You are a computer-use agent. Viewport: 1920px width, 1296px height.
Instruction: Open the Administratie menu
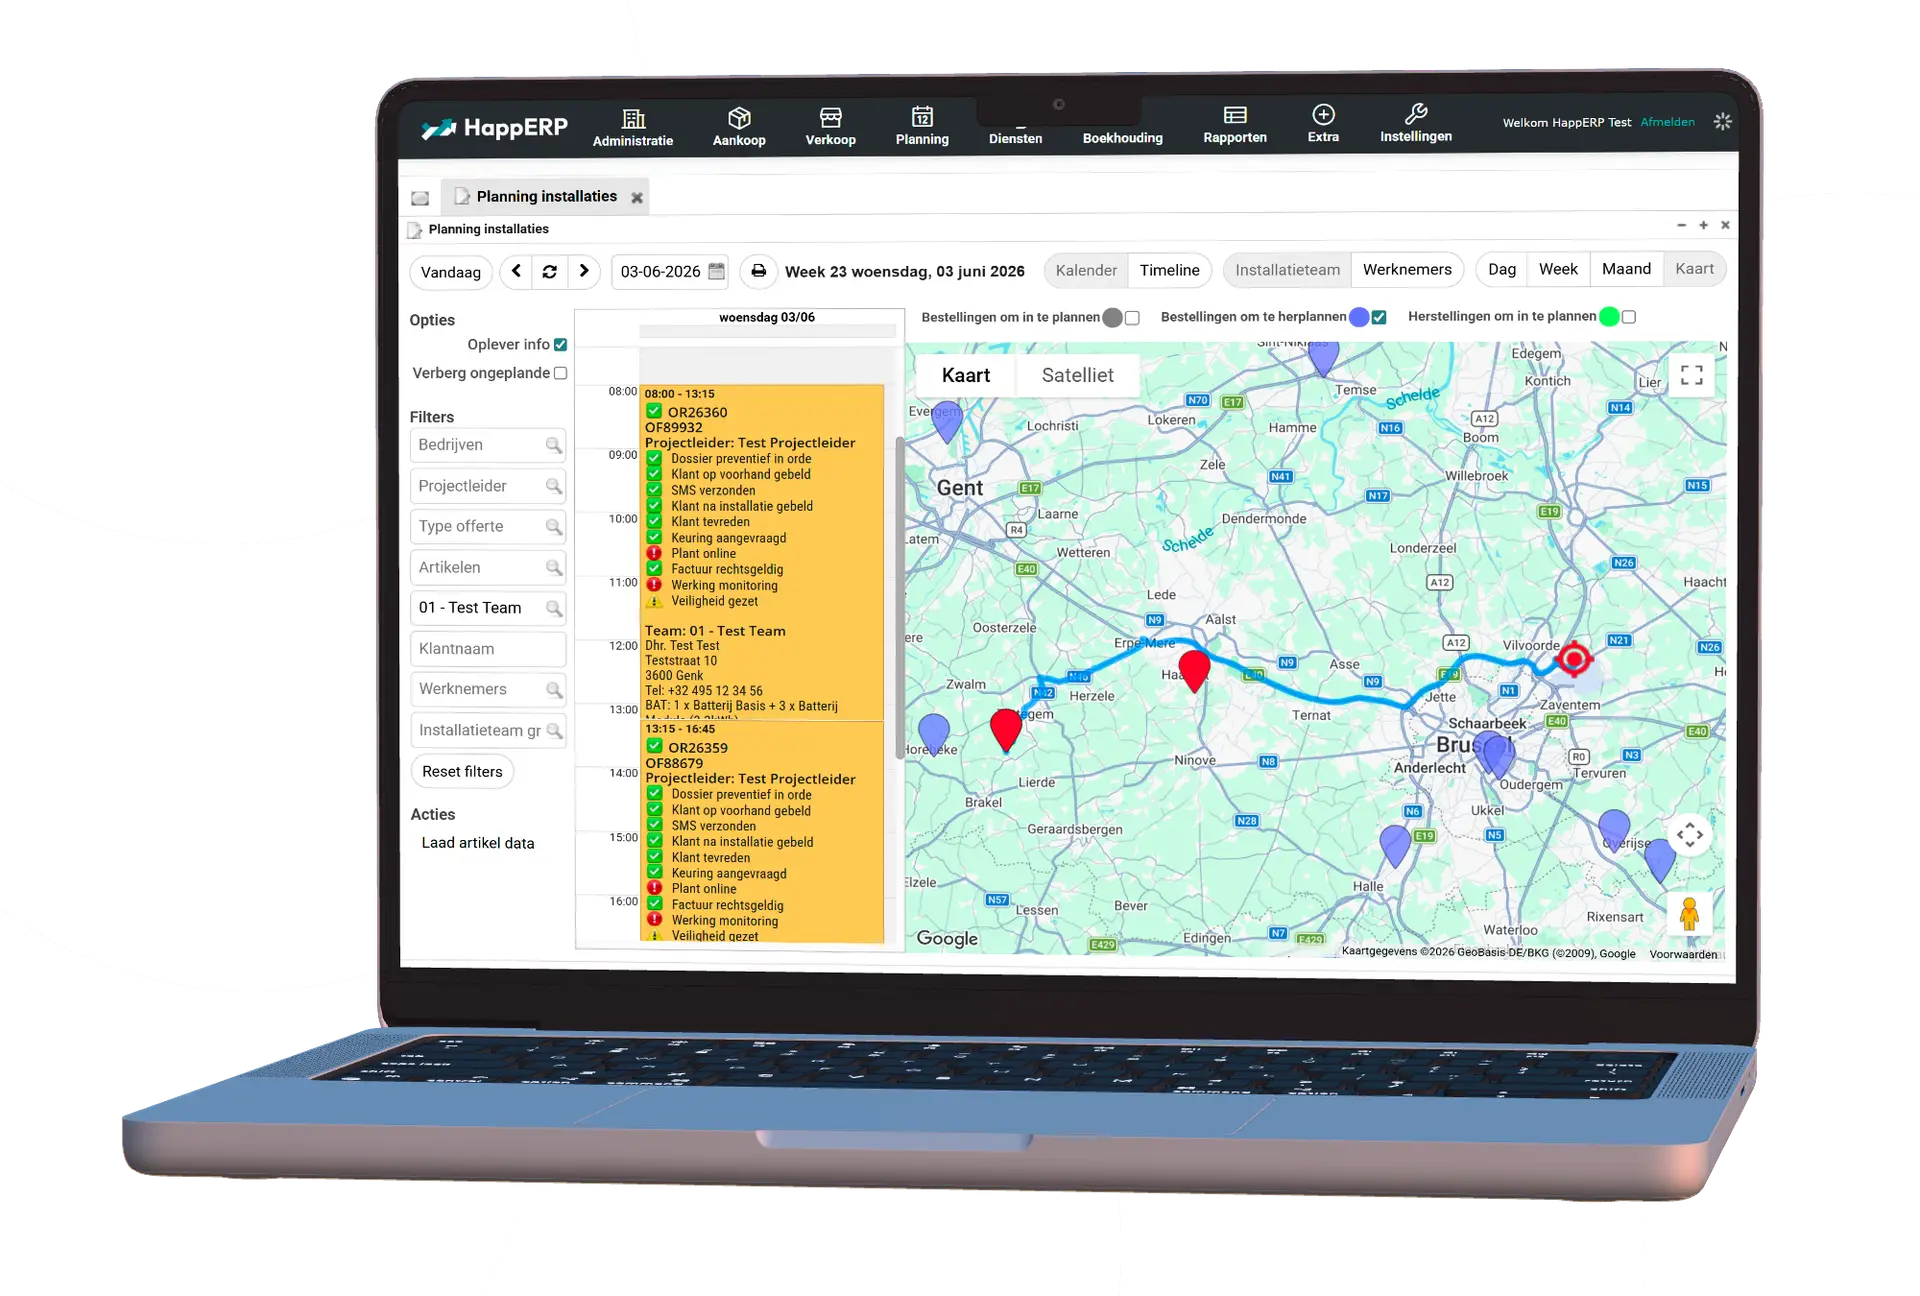pyautogui.click(x=632, y=127)
